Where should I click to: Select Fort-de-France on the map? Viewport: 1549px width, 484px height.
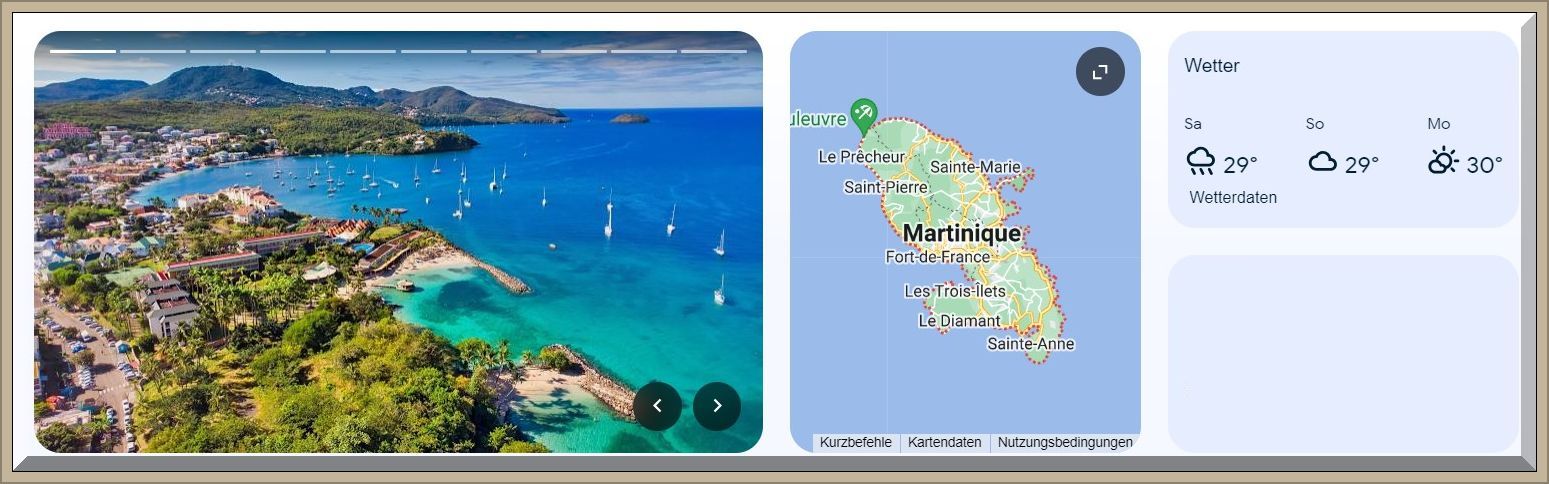coord(937,257)
